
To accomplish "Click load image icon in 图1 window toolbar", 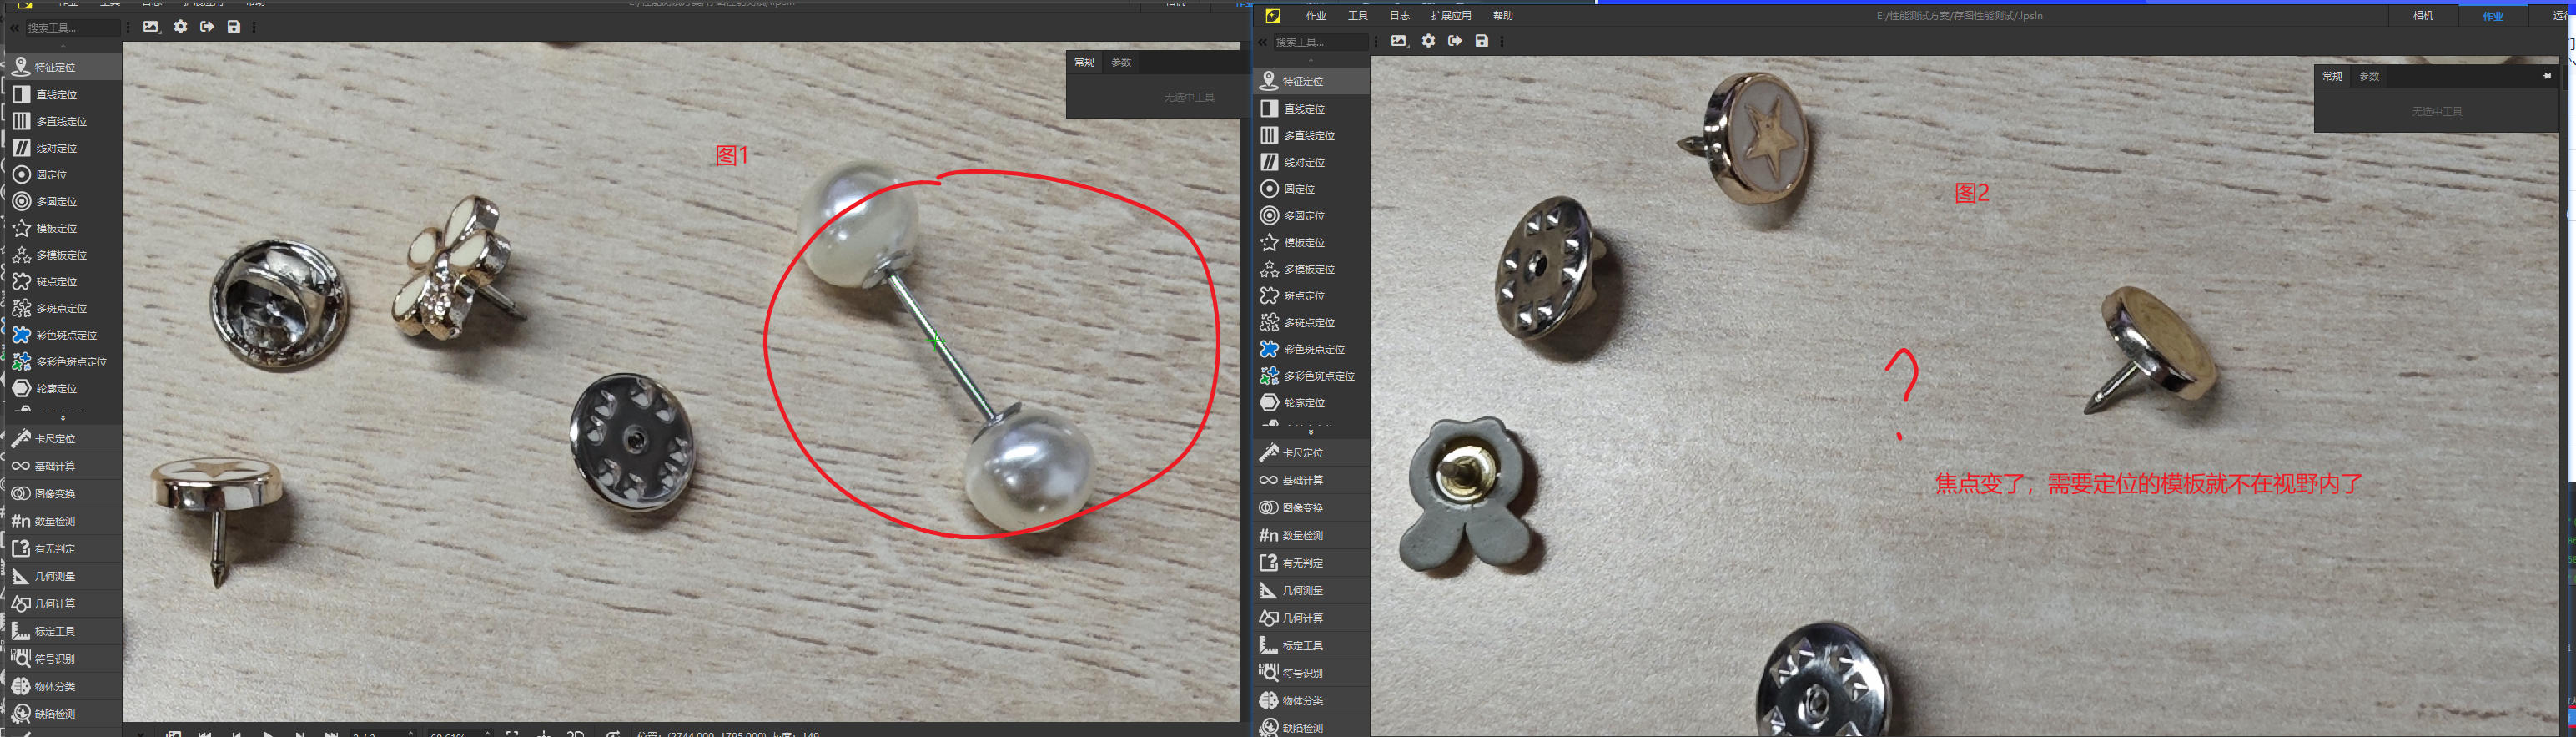I will tap(151, 27).
